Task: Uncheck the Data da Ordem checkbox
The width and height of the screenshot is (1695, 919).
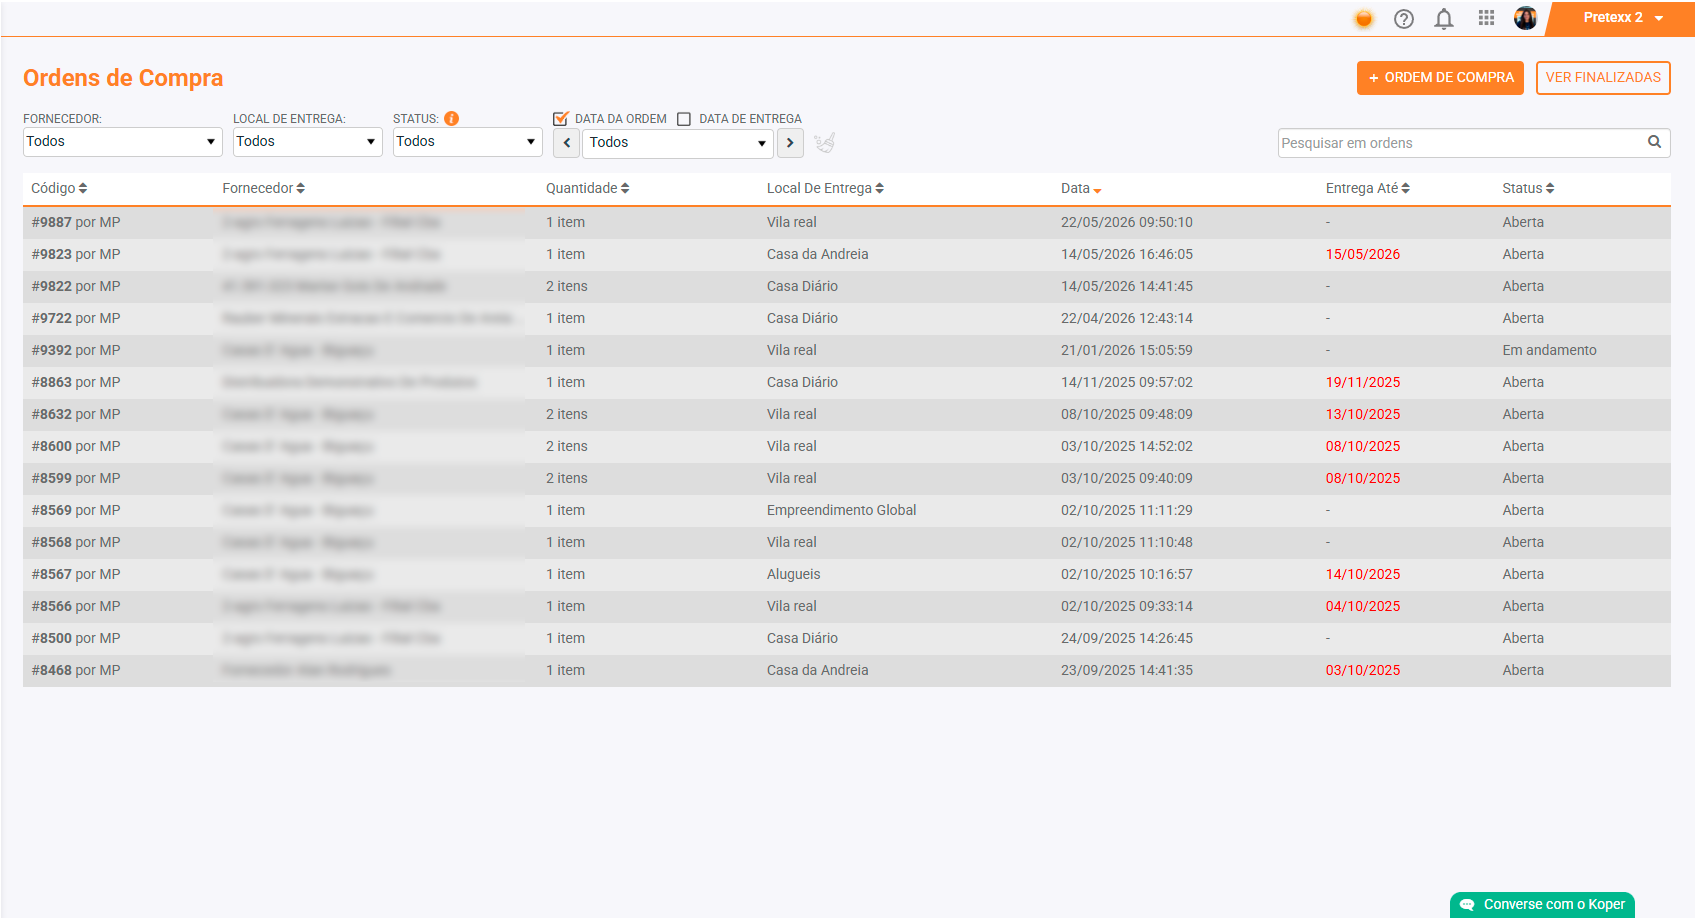Action: 560,118
